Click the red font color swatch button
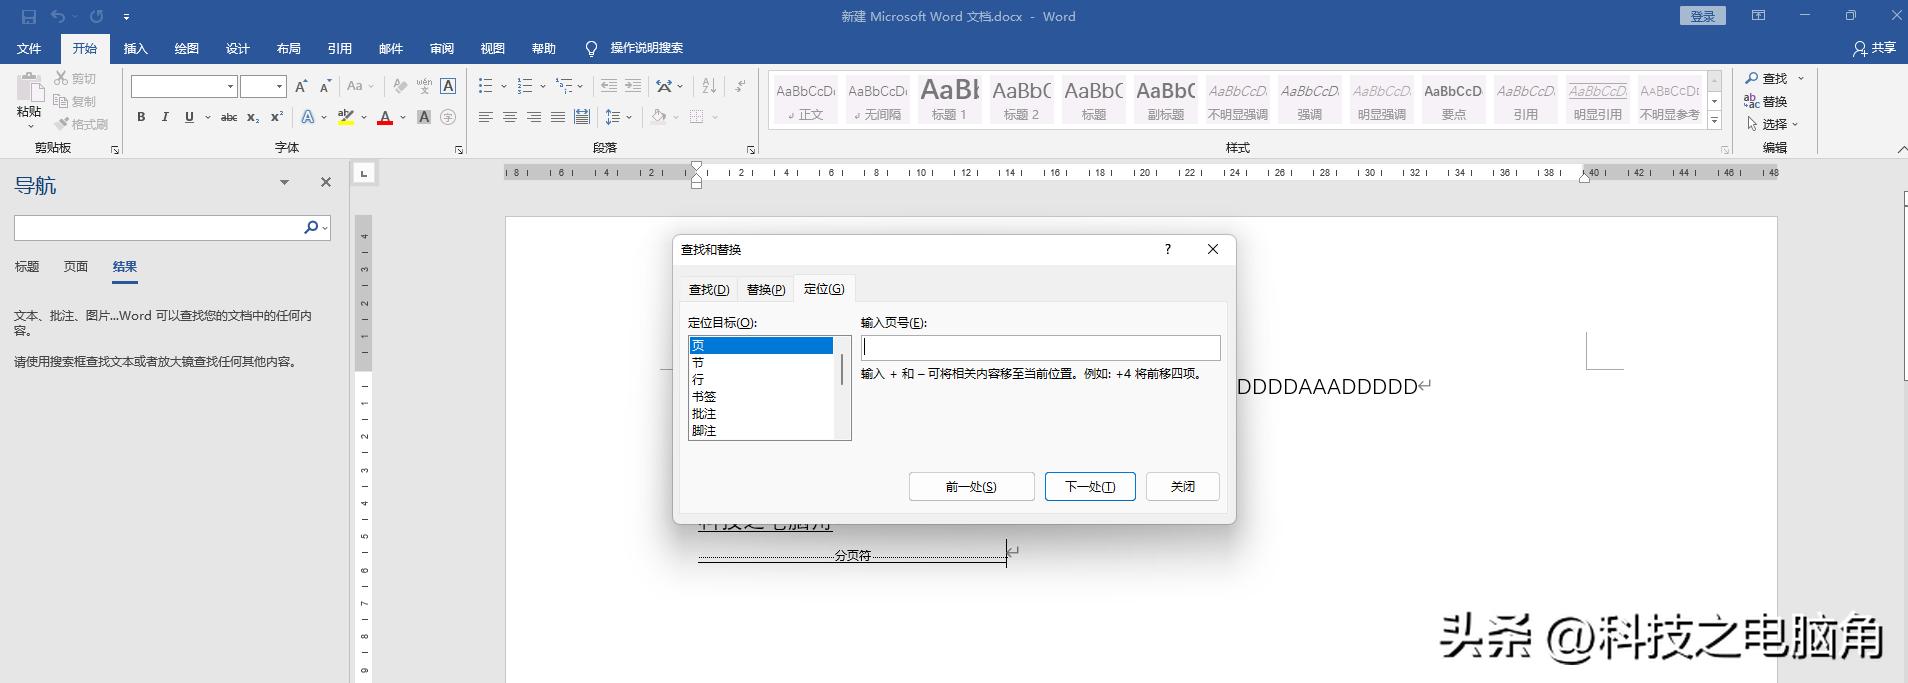Screen dimensions: 1908x683 click(x=385, y=117)
